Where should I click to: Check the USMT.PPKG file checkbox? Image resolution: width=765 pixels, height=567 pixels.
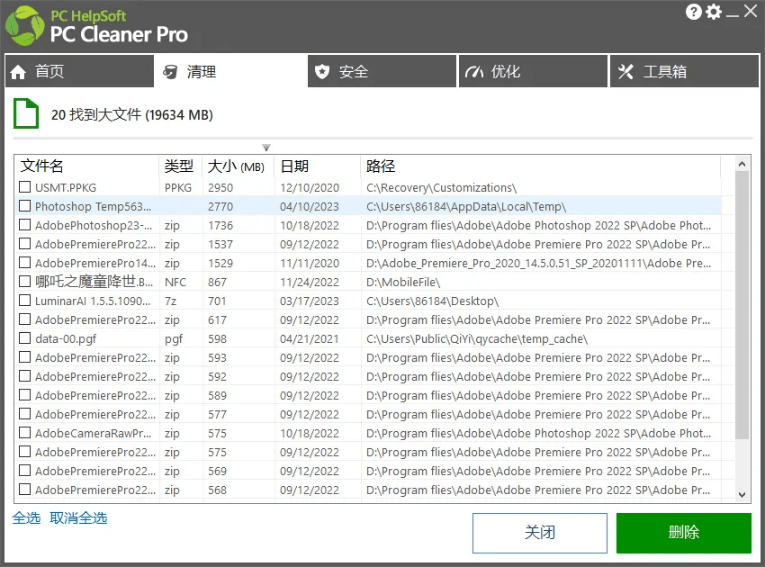pyautogui.click(x=25, y=187)
